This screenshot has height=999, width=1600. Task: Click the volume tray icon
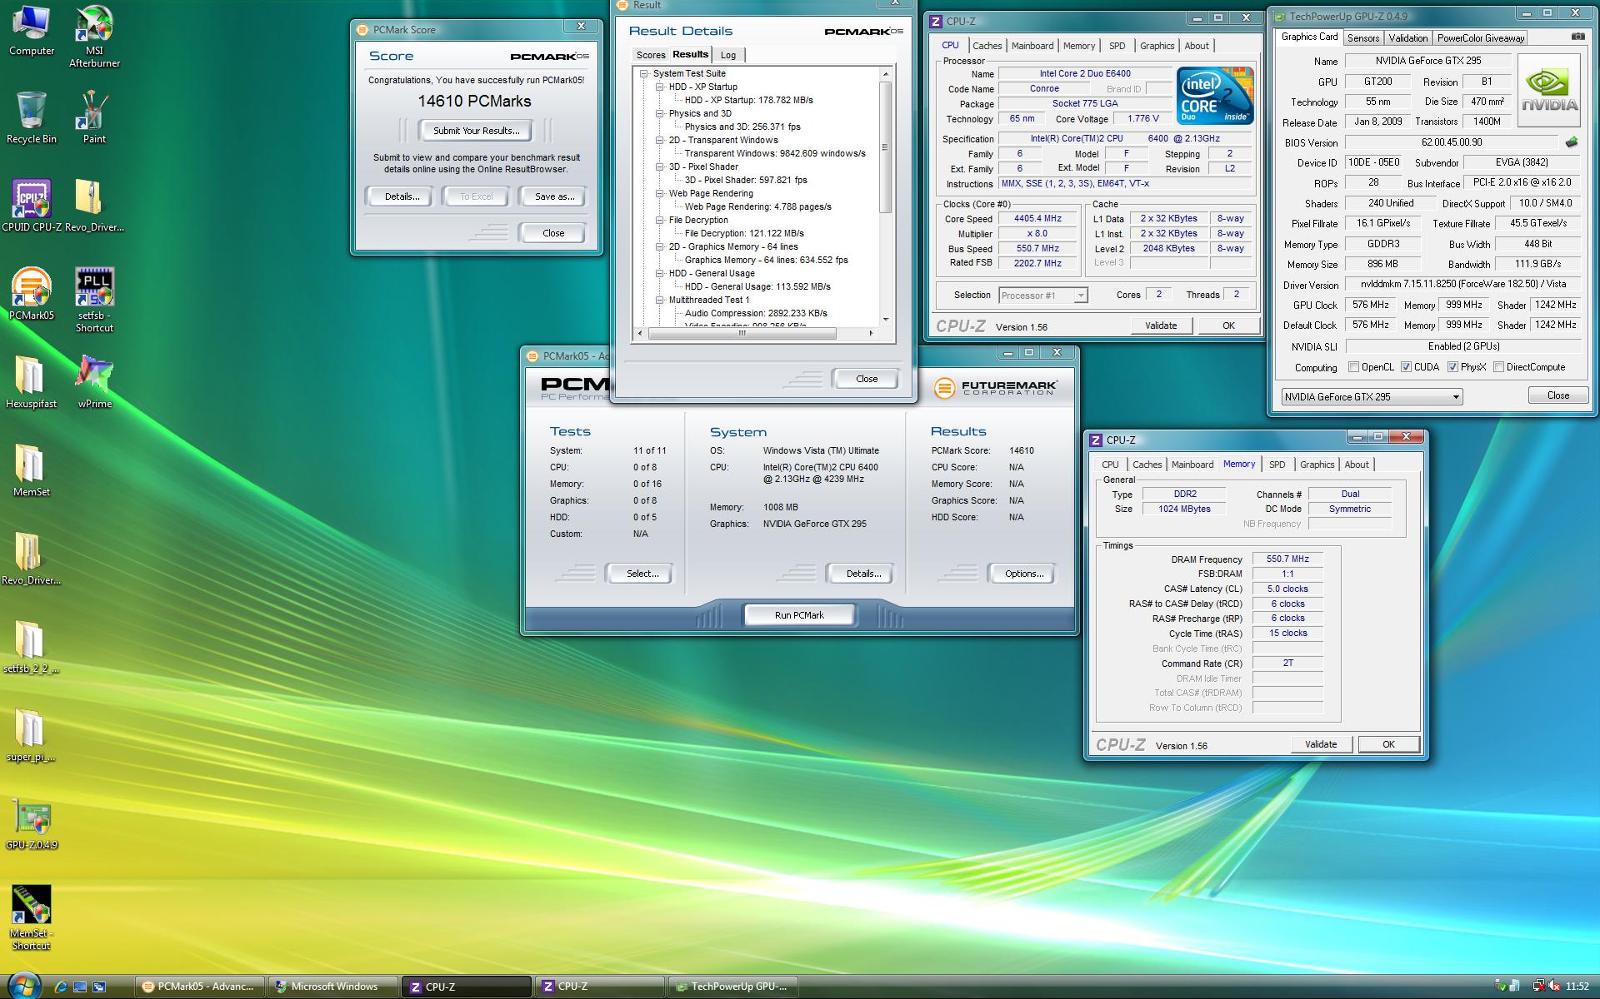[1554, 987]
